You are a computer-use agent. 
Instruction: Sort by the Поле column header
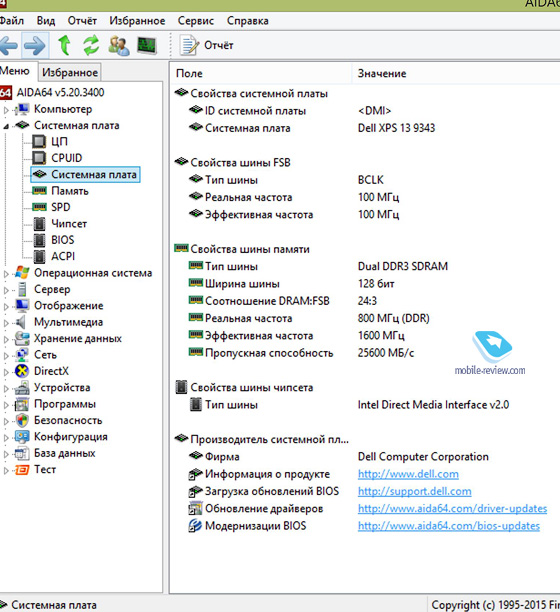(261, 73)
